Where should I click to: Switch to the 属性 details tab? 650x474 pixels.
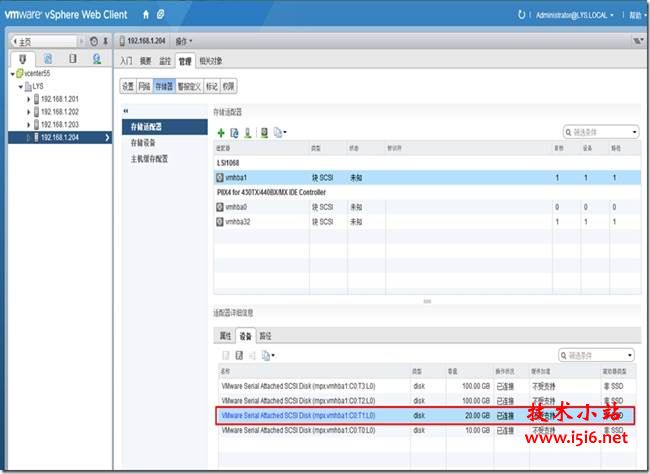click(225, 336)
